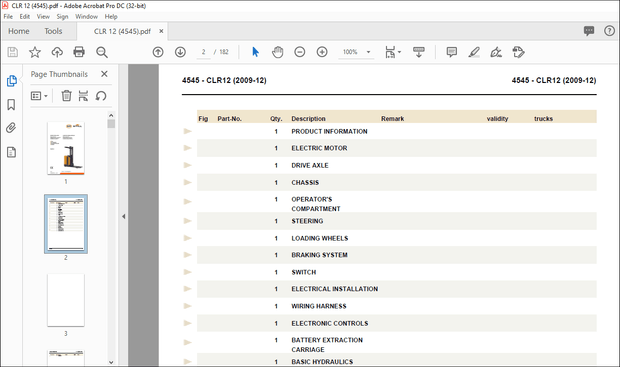
Task: Open the thumbnail options dropdown
Action: pyautogui.click(x=39, y=96)
